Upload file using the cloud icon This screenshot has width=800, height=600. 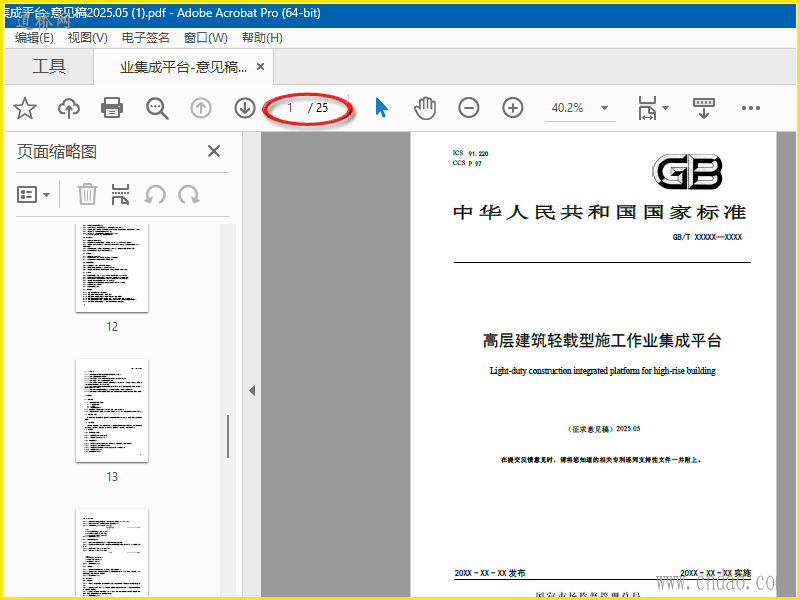(x=68, y=108)
